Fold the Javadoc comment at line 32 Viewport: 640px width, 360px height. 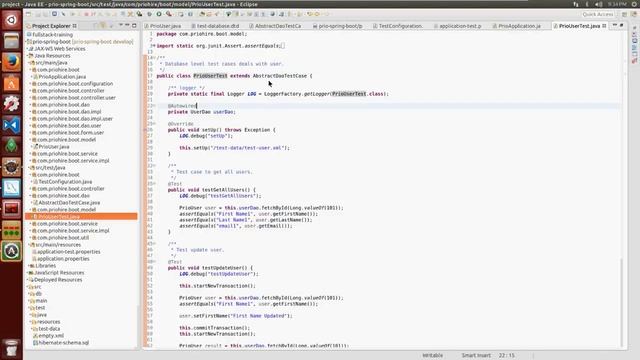click(x=154, y=166)
